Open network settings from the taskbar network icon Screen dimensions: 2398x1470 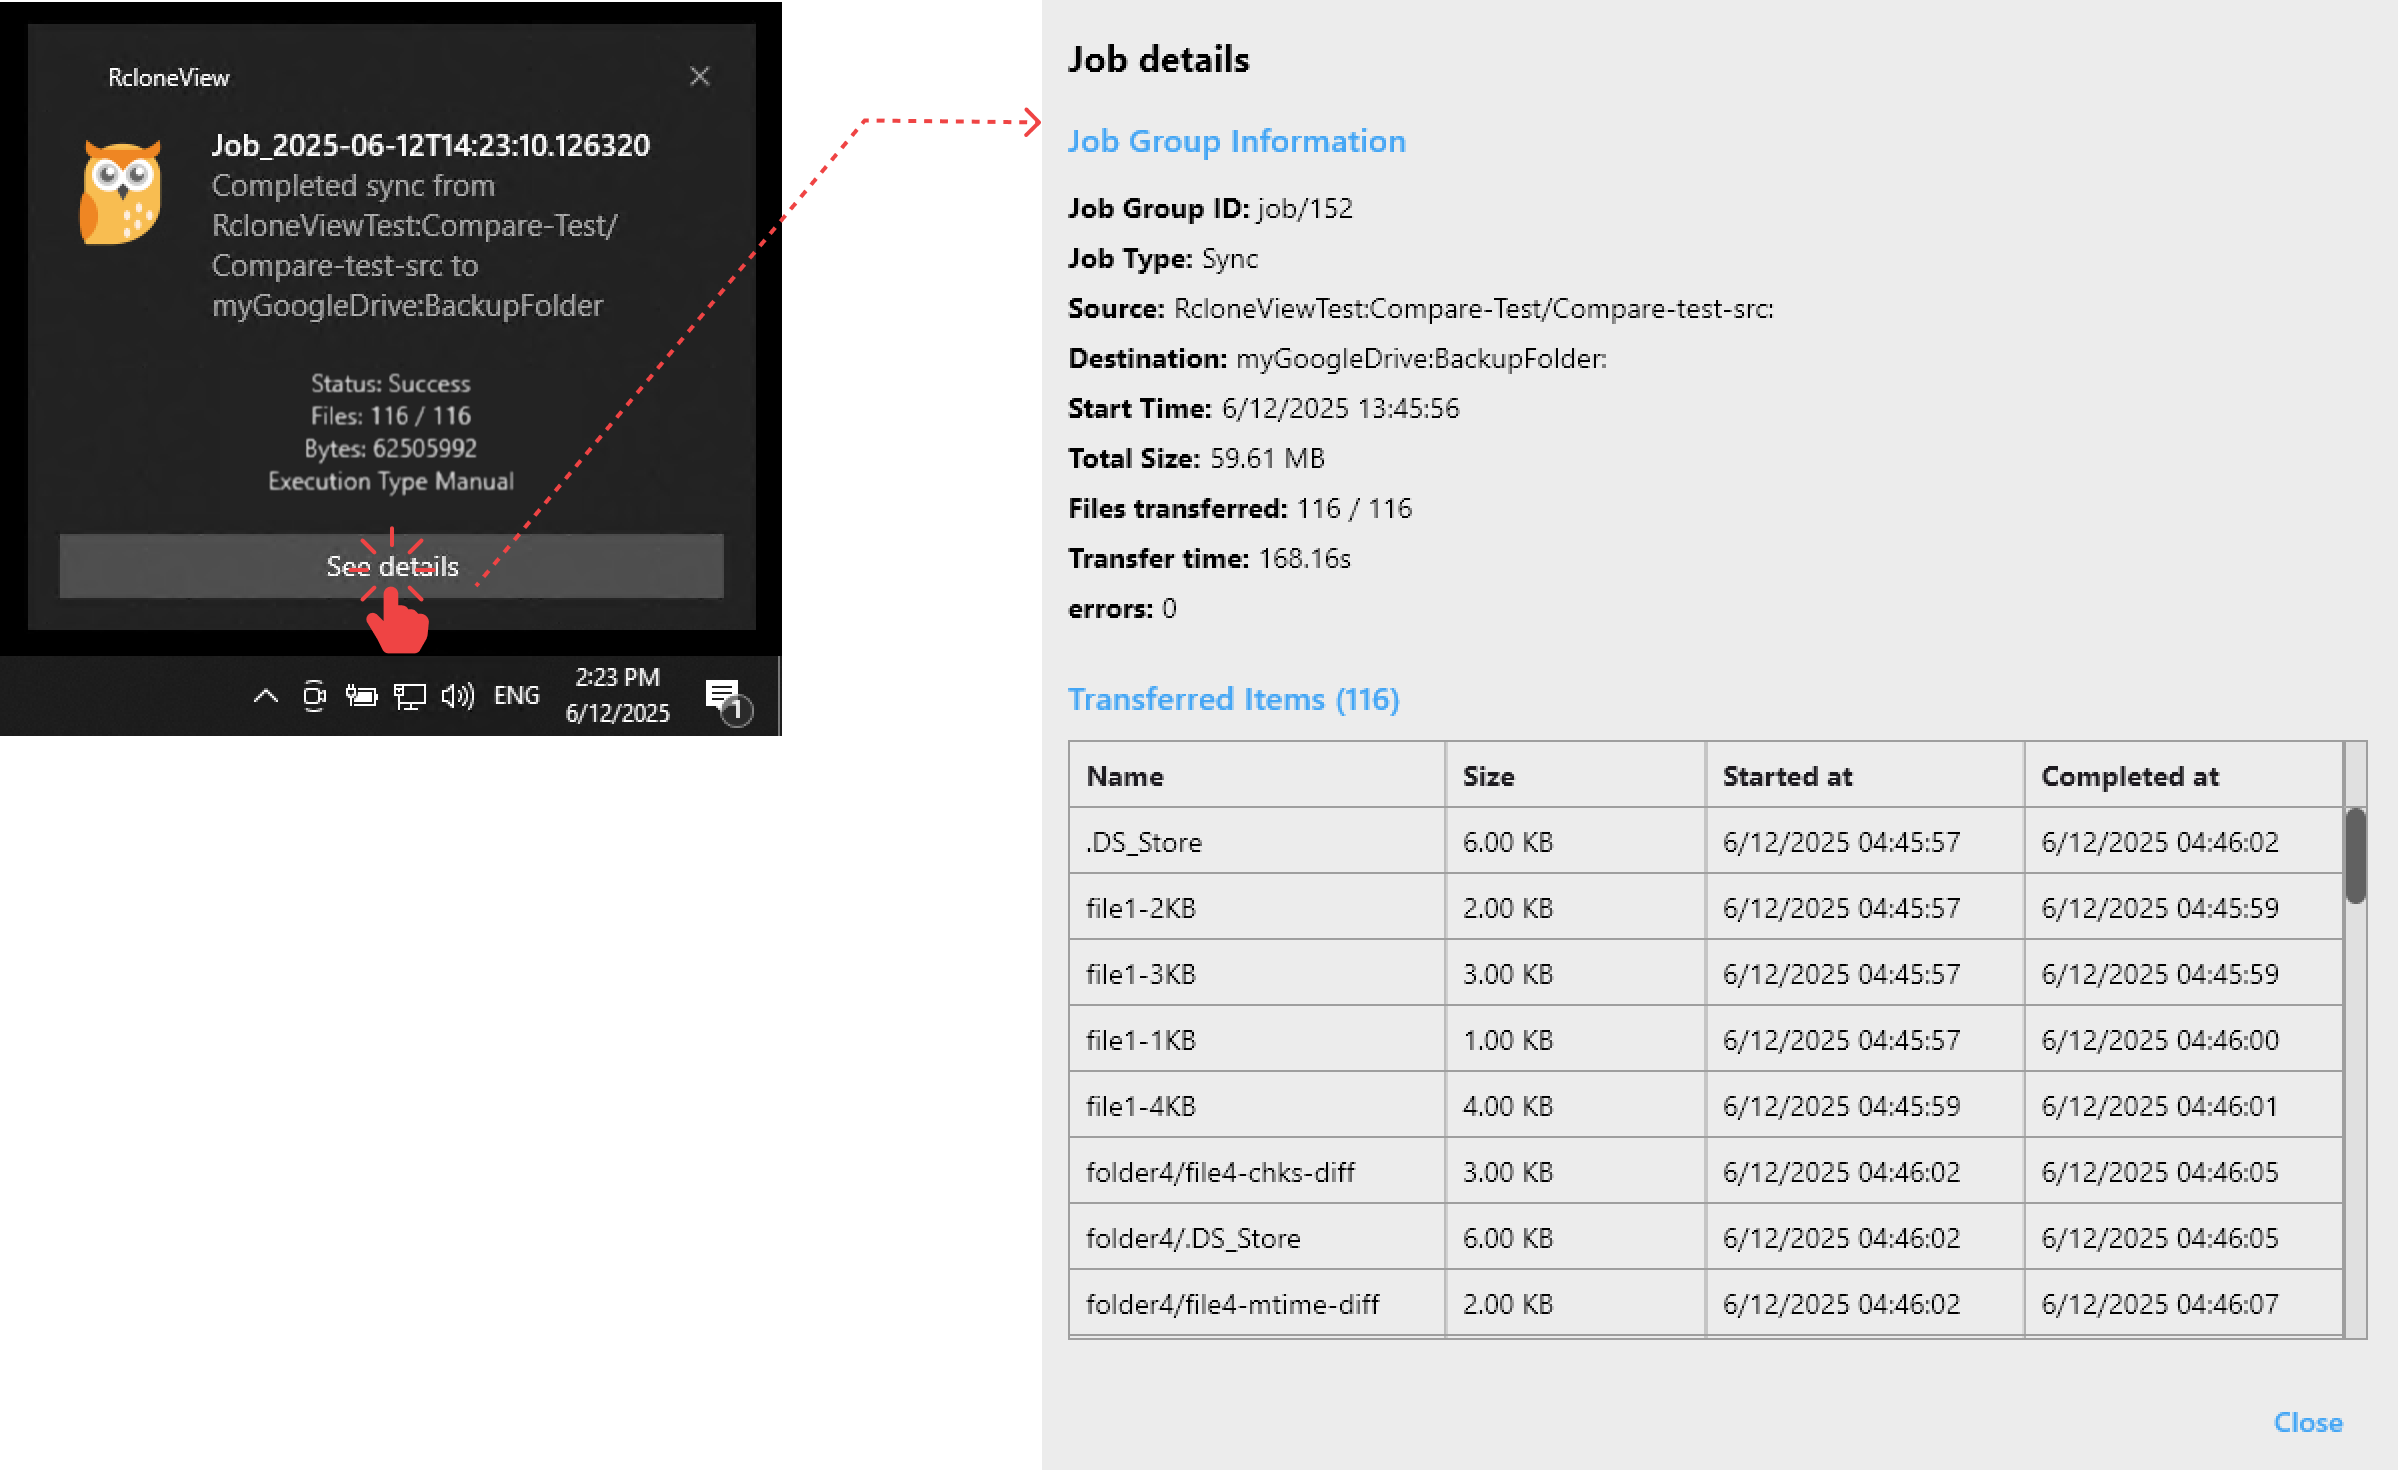409,694
